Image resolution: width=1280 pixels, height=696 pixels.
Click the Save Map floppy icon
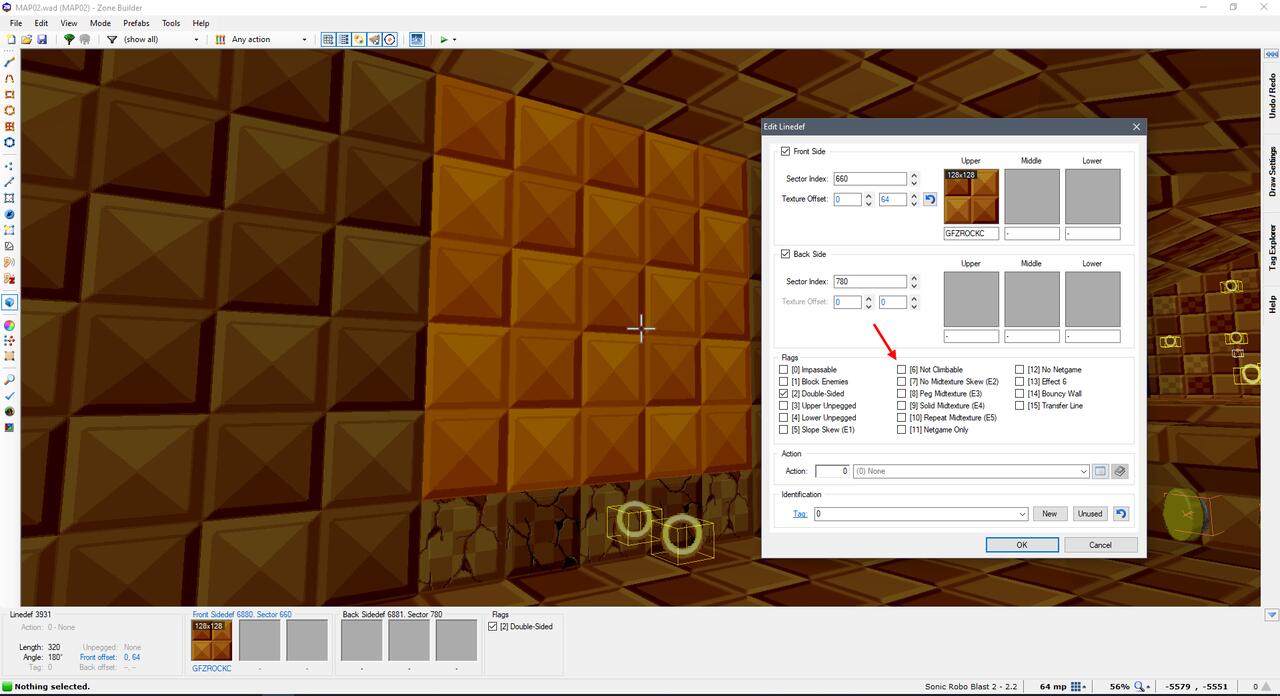click(x=43, y=39)
